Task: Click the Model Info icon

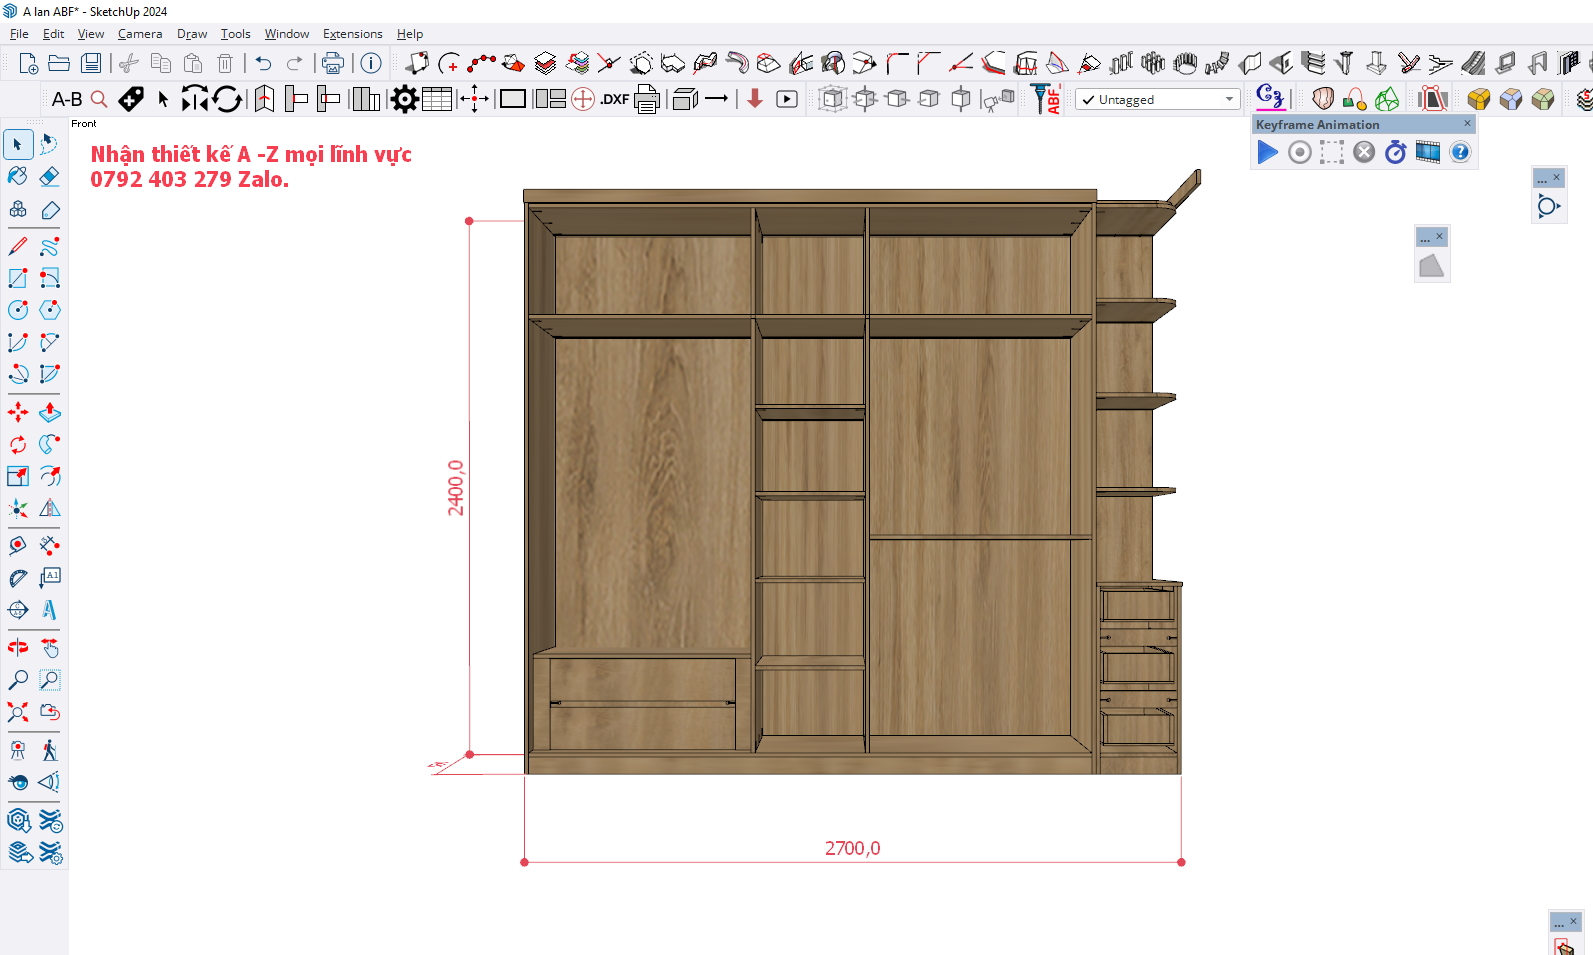Action: coord(371,63)
